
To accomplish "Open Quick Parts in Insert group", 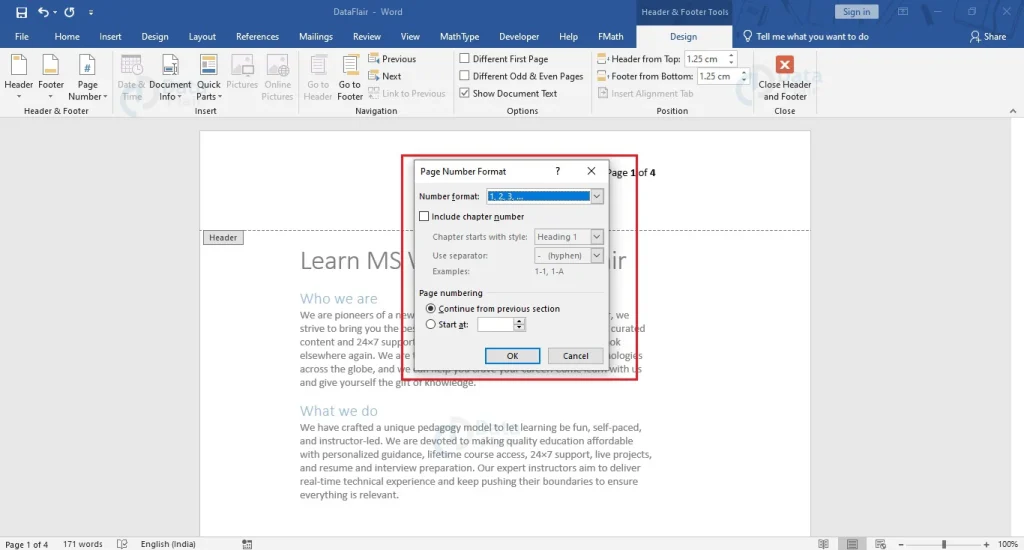I will (x=208, y=66).
